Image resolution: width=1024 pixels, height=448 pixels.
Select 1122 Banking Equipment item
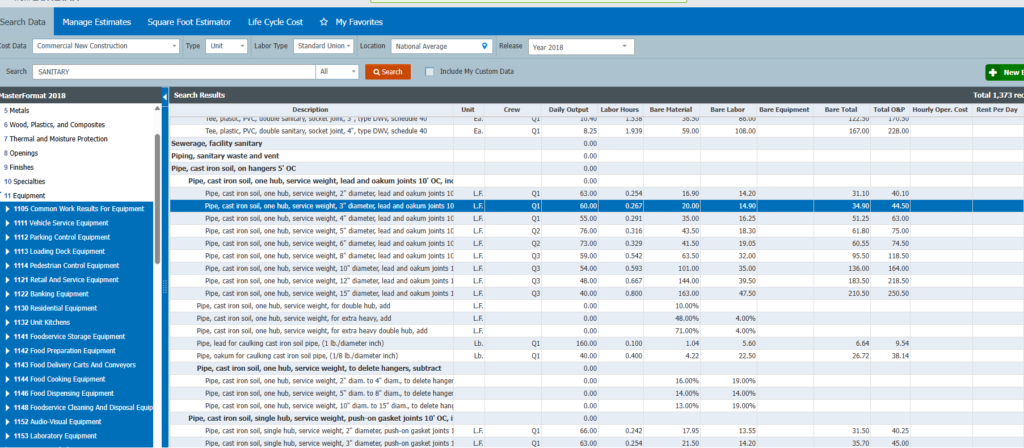51,294
